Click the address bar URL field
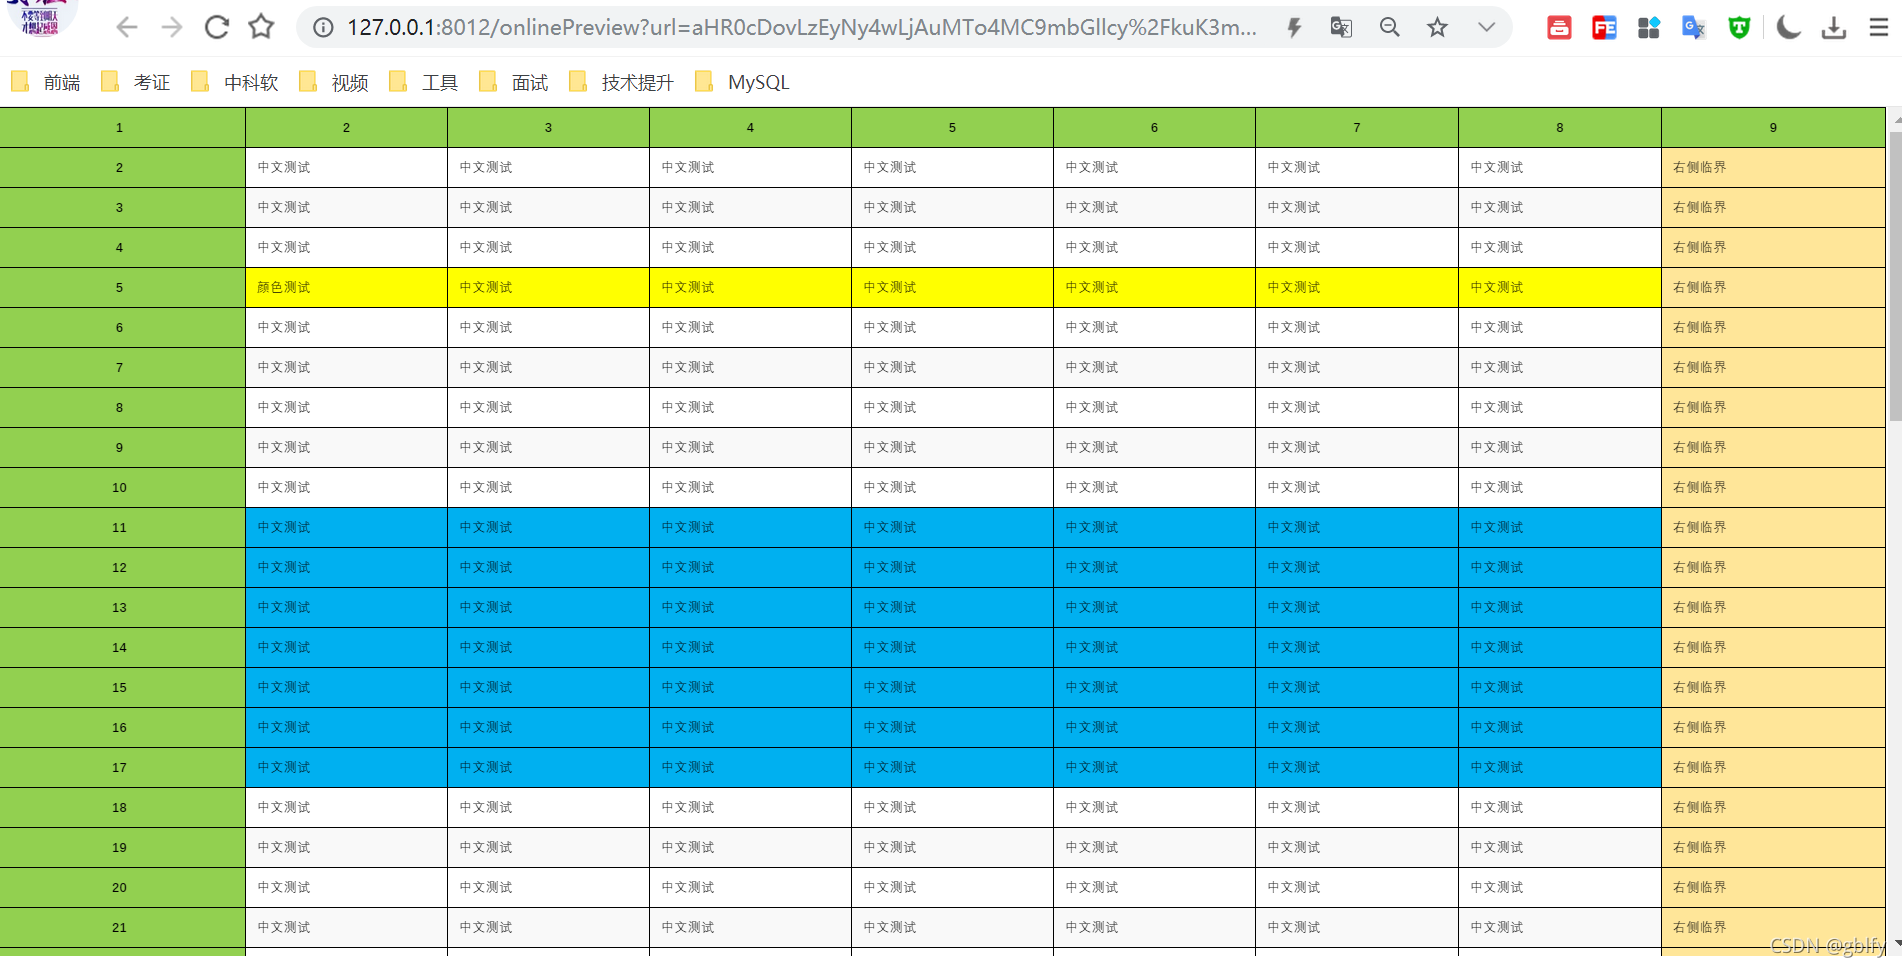 coord(801,28)
